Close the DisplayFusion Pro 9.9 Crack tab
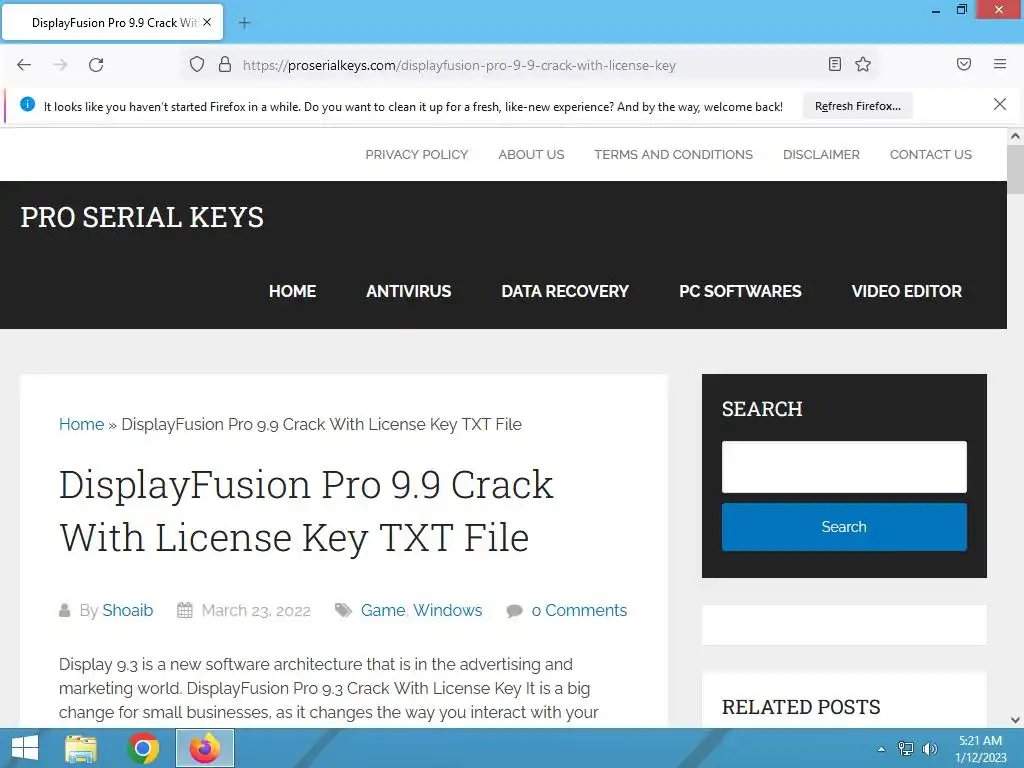 pyautogui.click(x=207, y=22)
